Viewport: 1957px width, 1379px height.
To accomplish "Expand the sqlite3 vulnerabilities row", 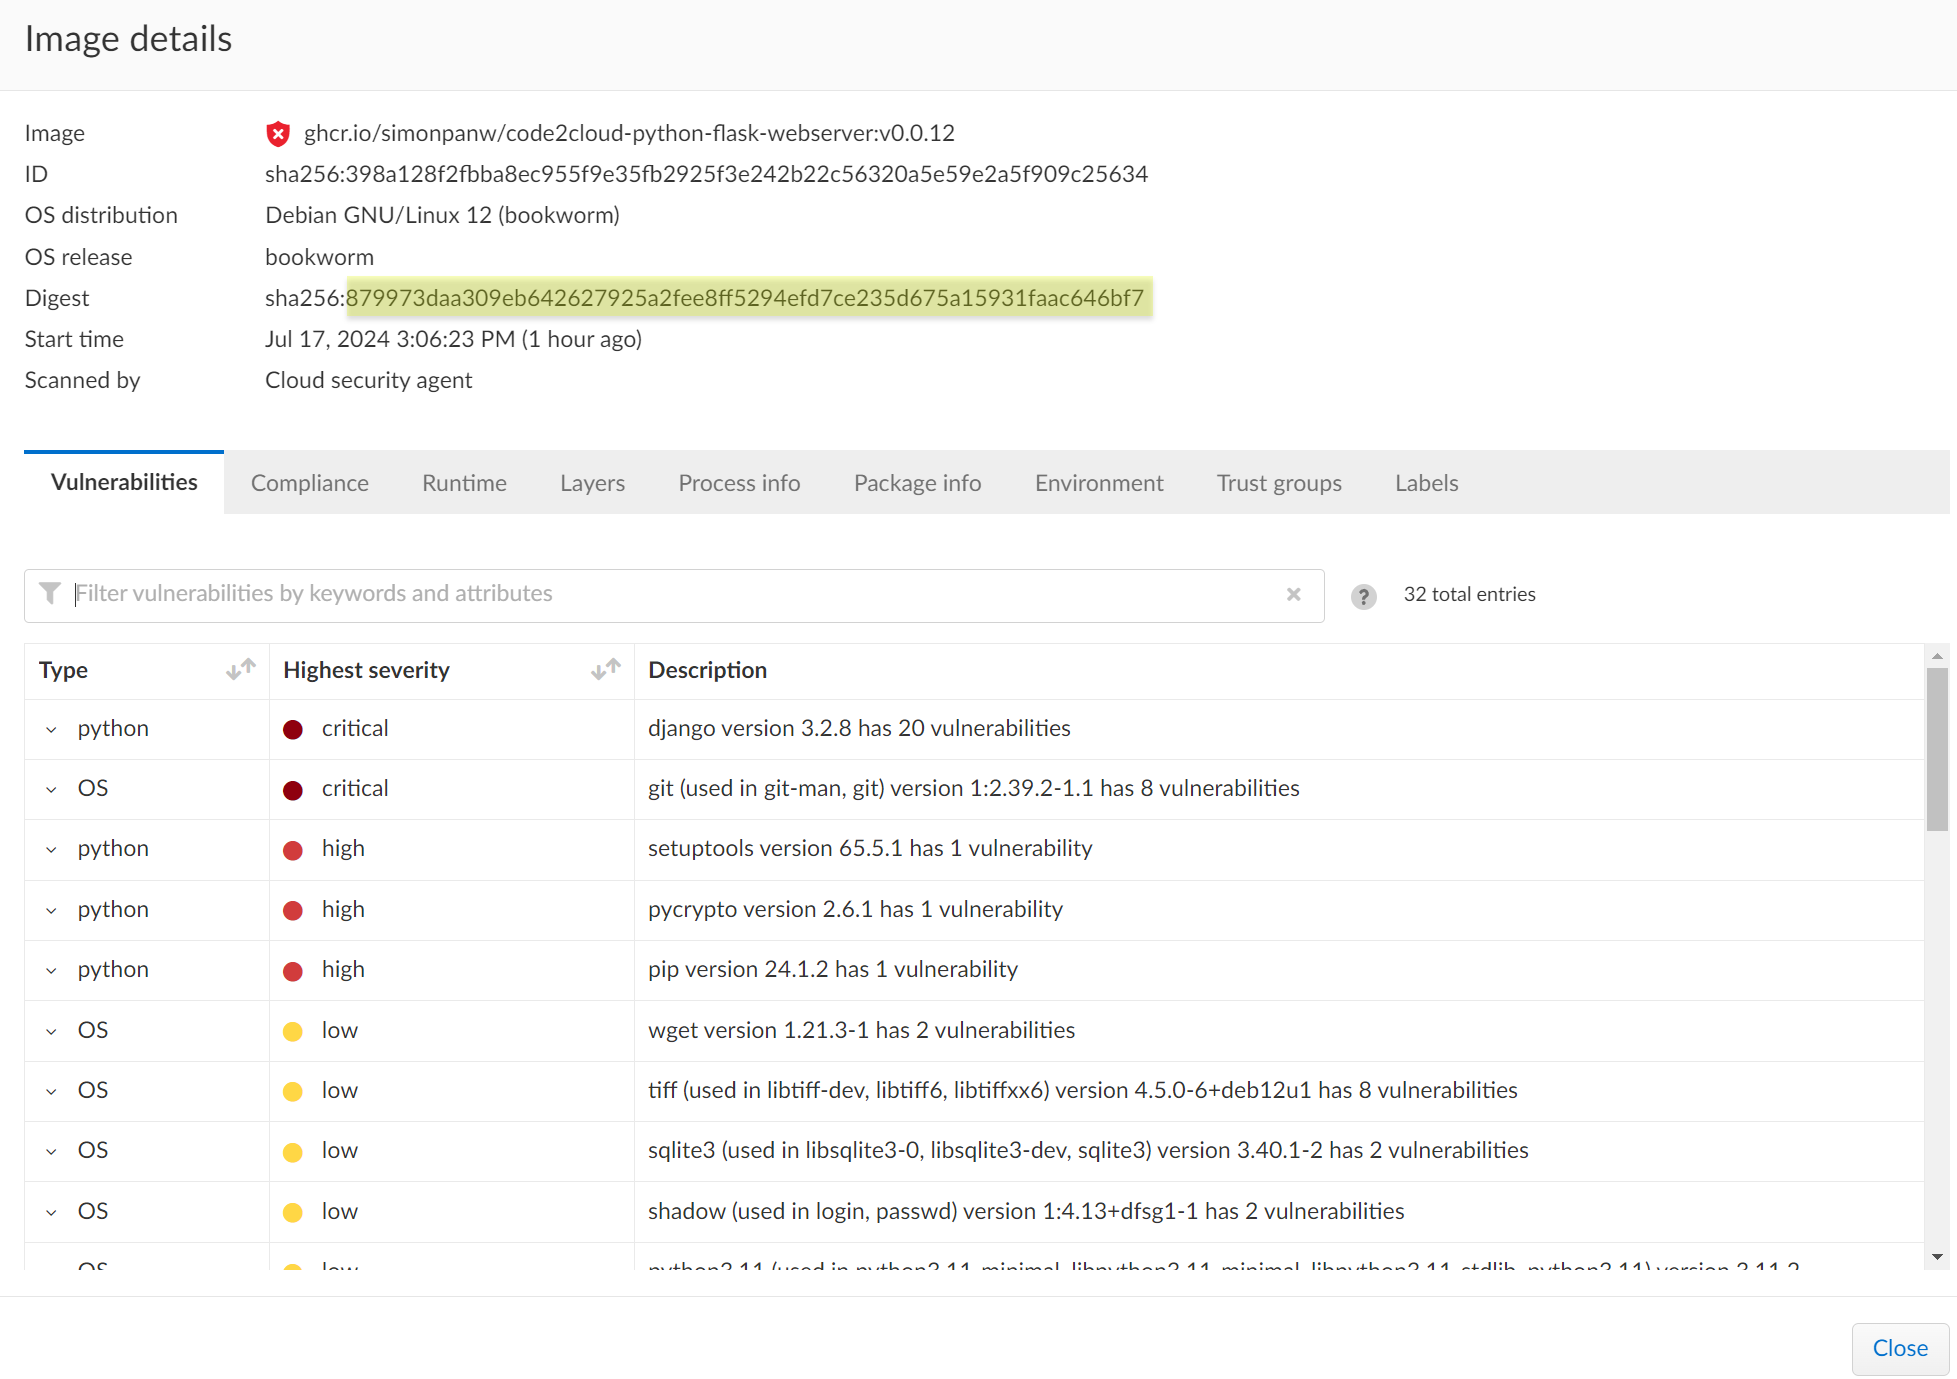I will [51, 1152].
